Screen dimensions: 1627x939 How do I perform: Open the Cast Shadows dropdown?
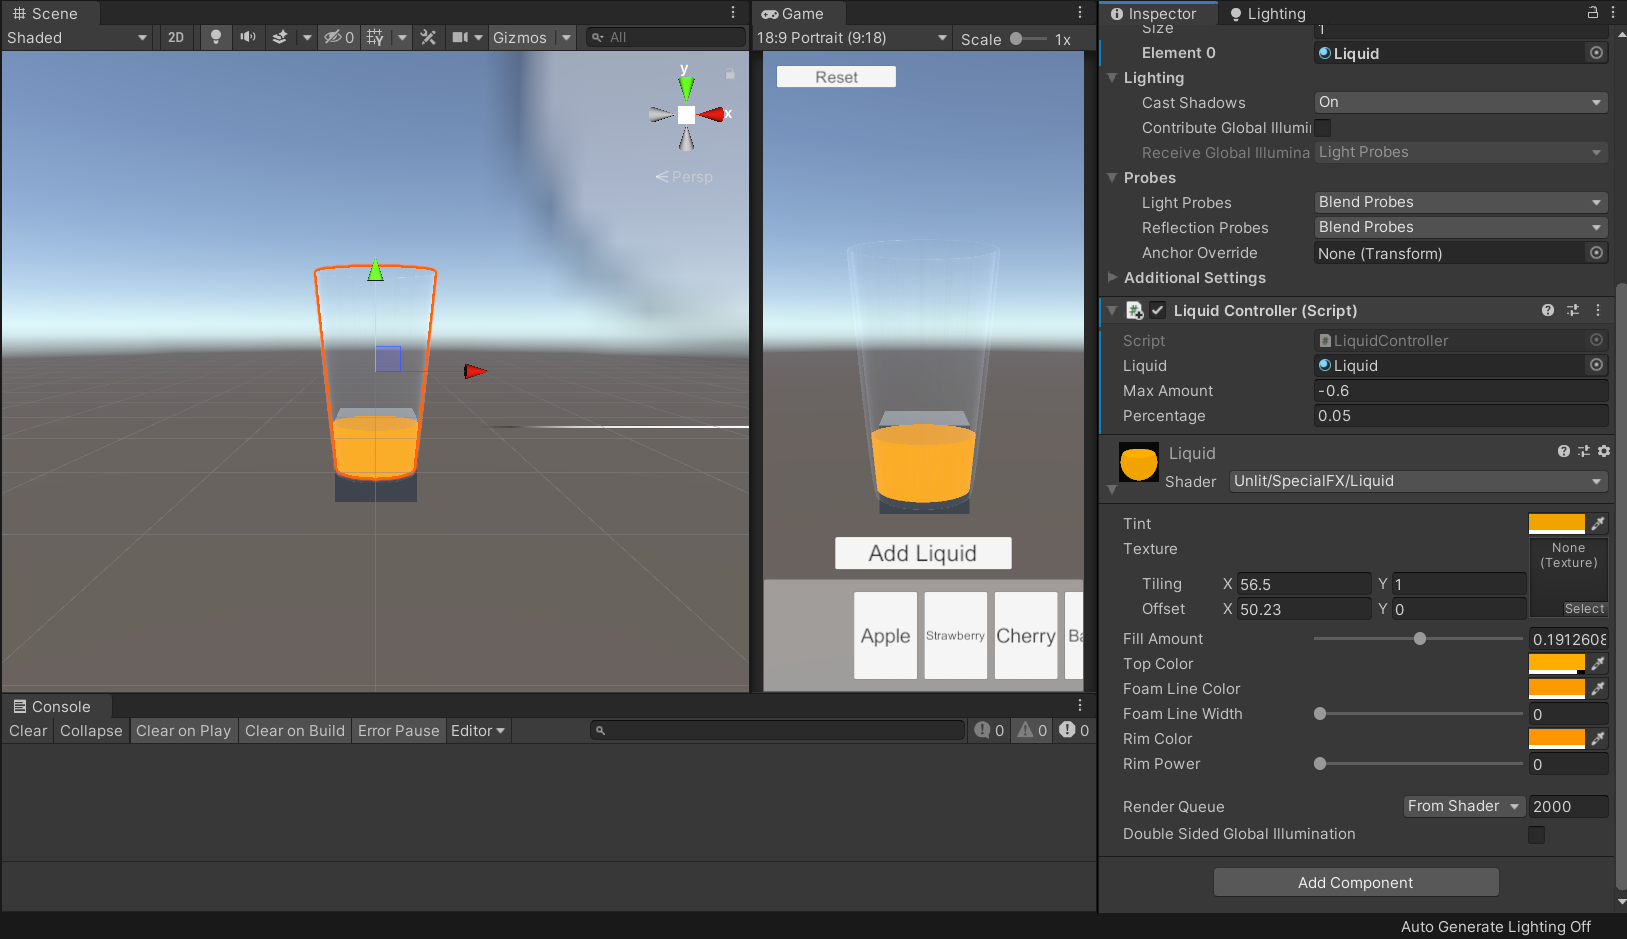(1460, 102)
